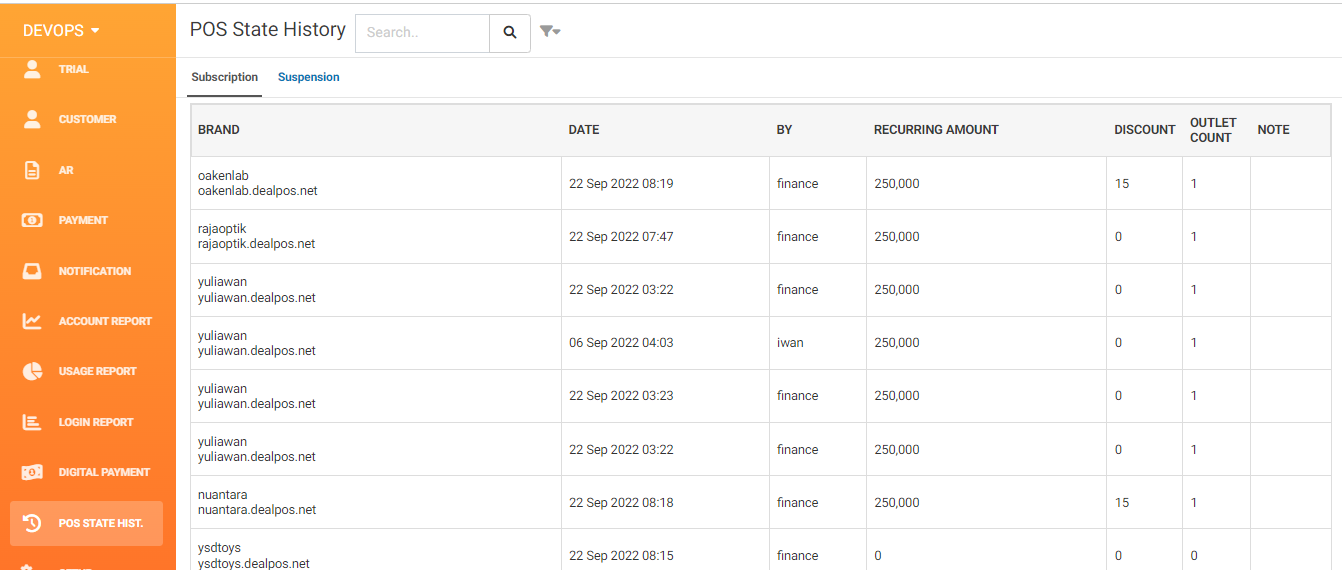Click the Customer person icon
The width and height of the screenshot is (1342, 570).
pos(32,119)
